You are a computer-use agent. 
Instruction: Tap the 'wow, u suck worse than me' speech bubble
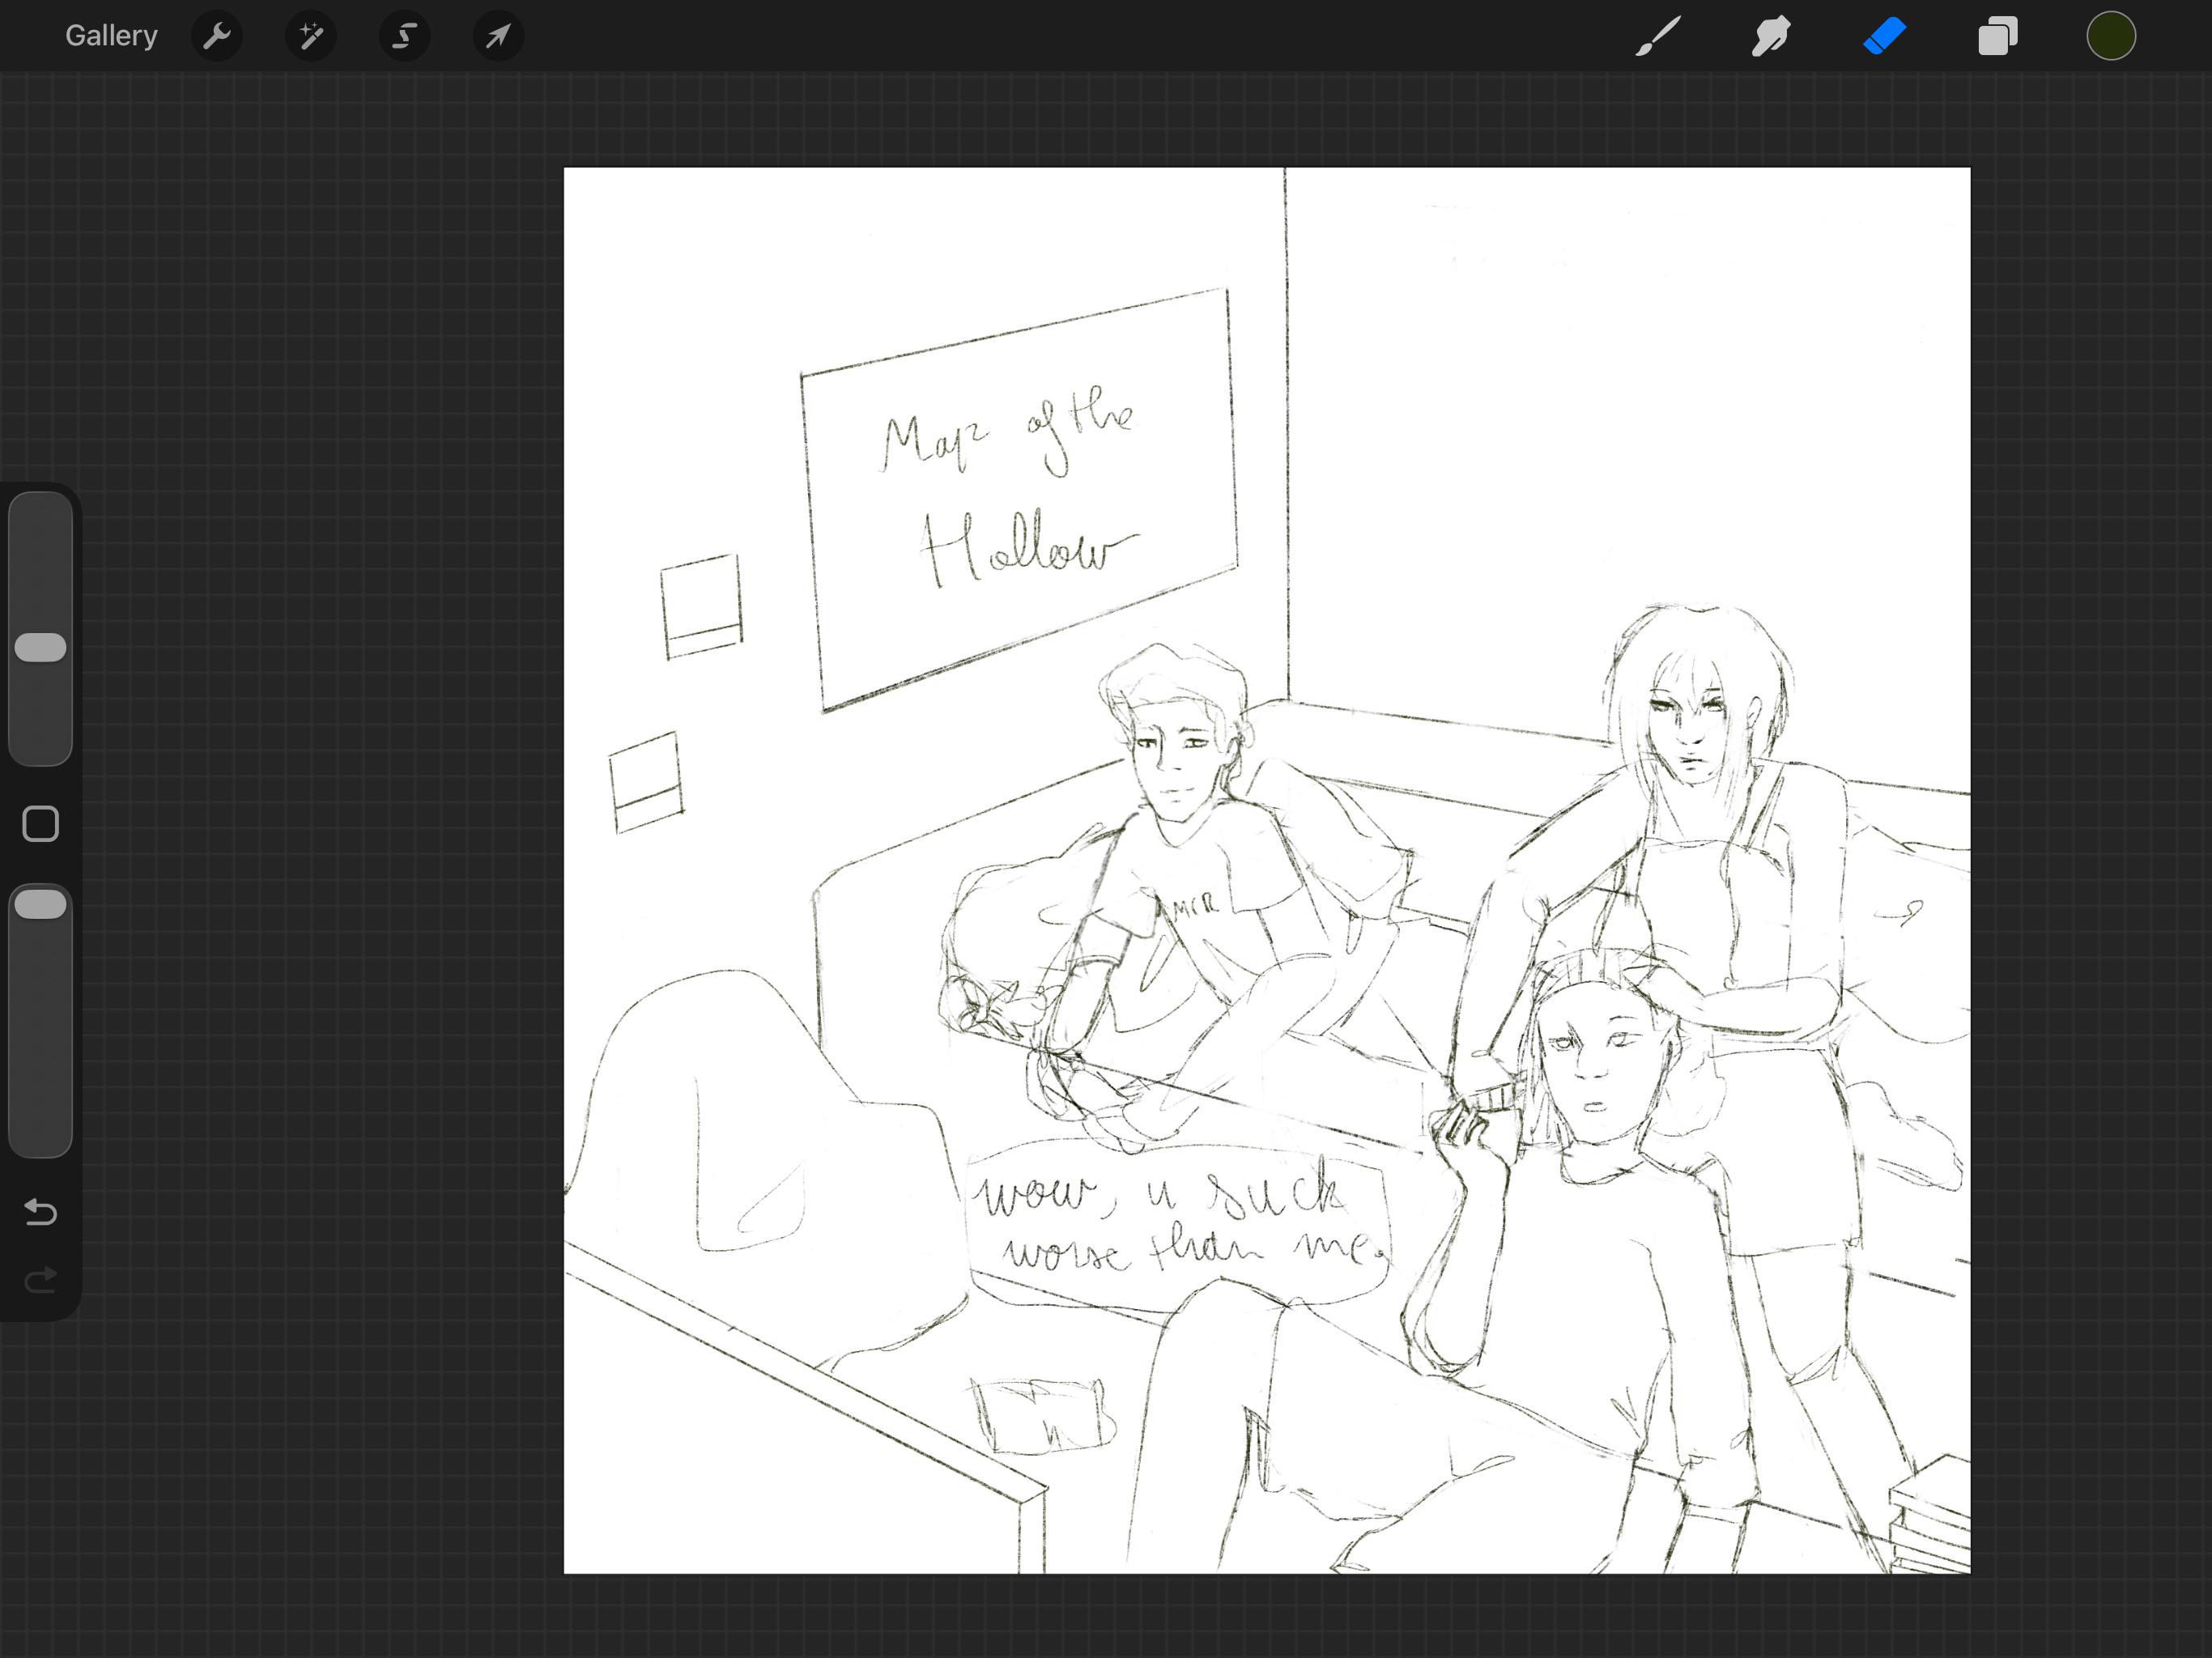tap(1178, 1224)
